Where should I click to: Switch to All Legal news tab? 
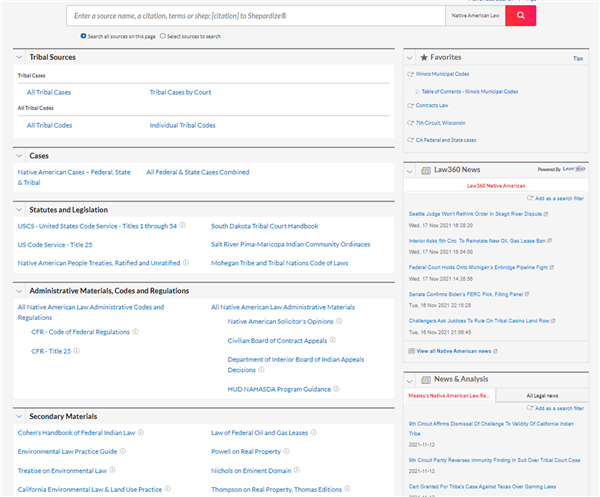coord(542,396)
